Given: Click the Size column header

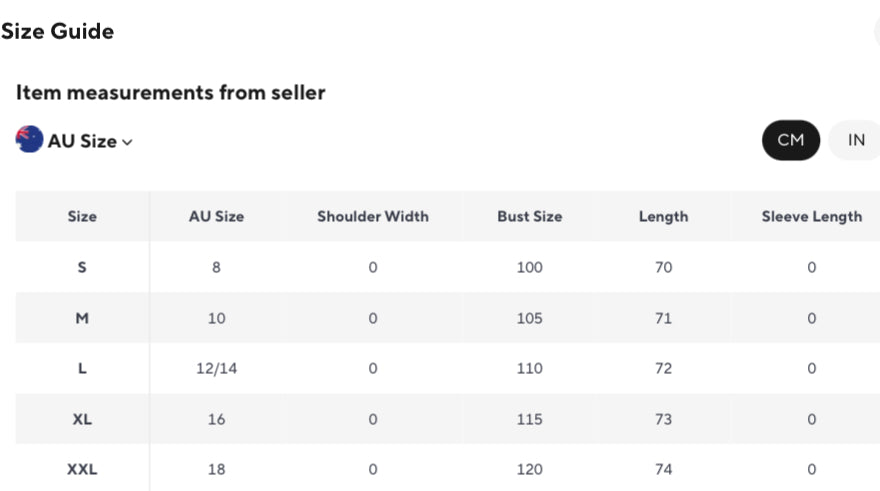Looking at the screenshot, I should tap(82, 216).
